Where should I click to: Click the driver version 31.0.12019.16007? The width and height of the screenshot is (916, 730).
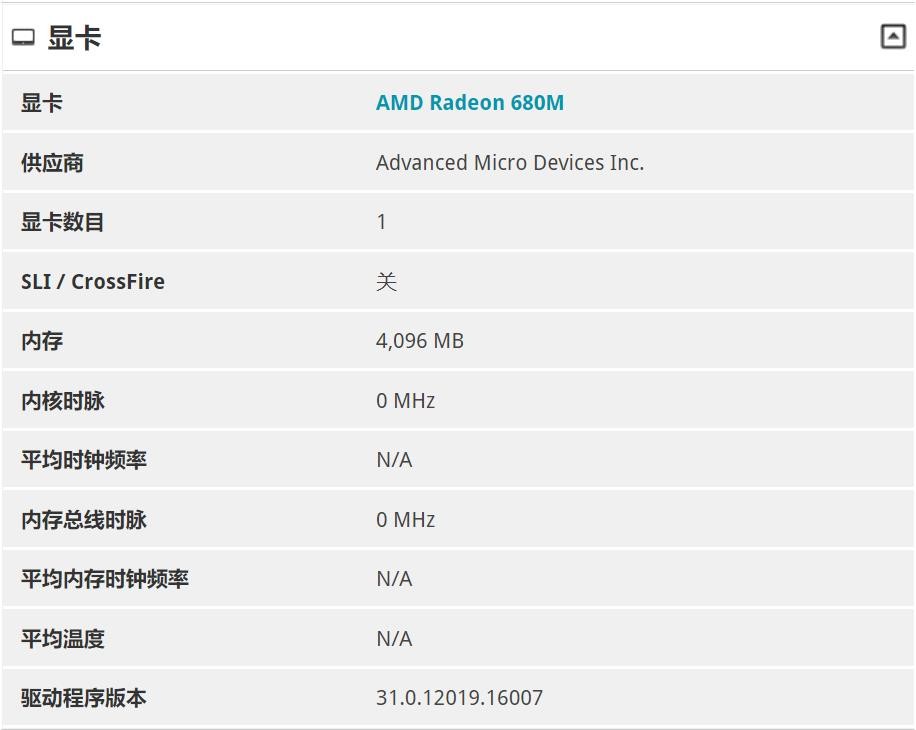(x=459, y=698)
